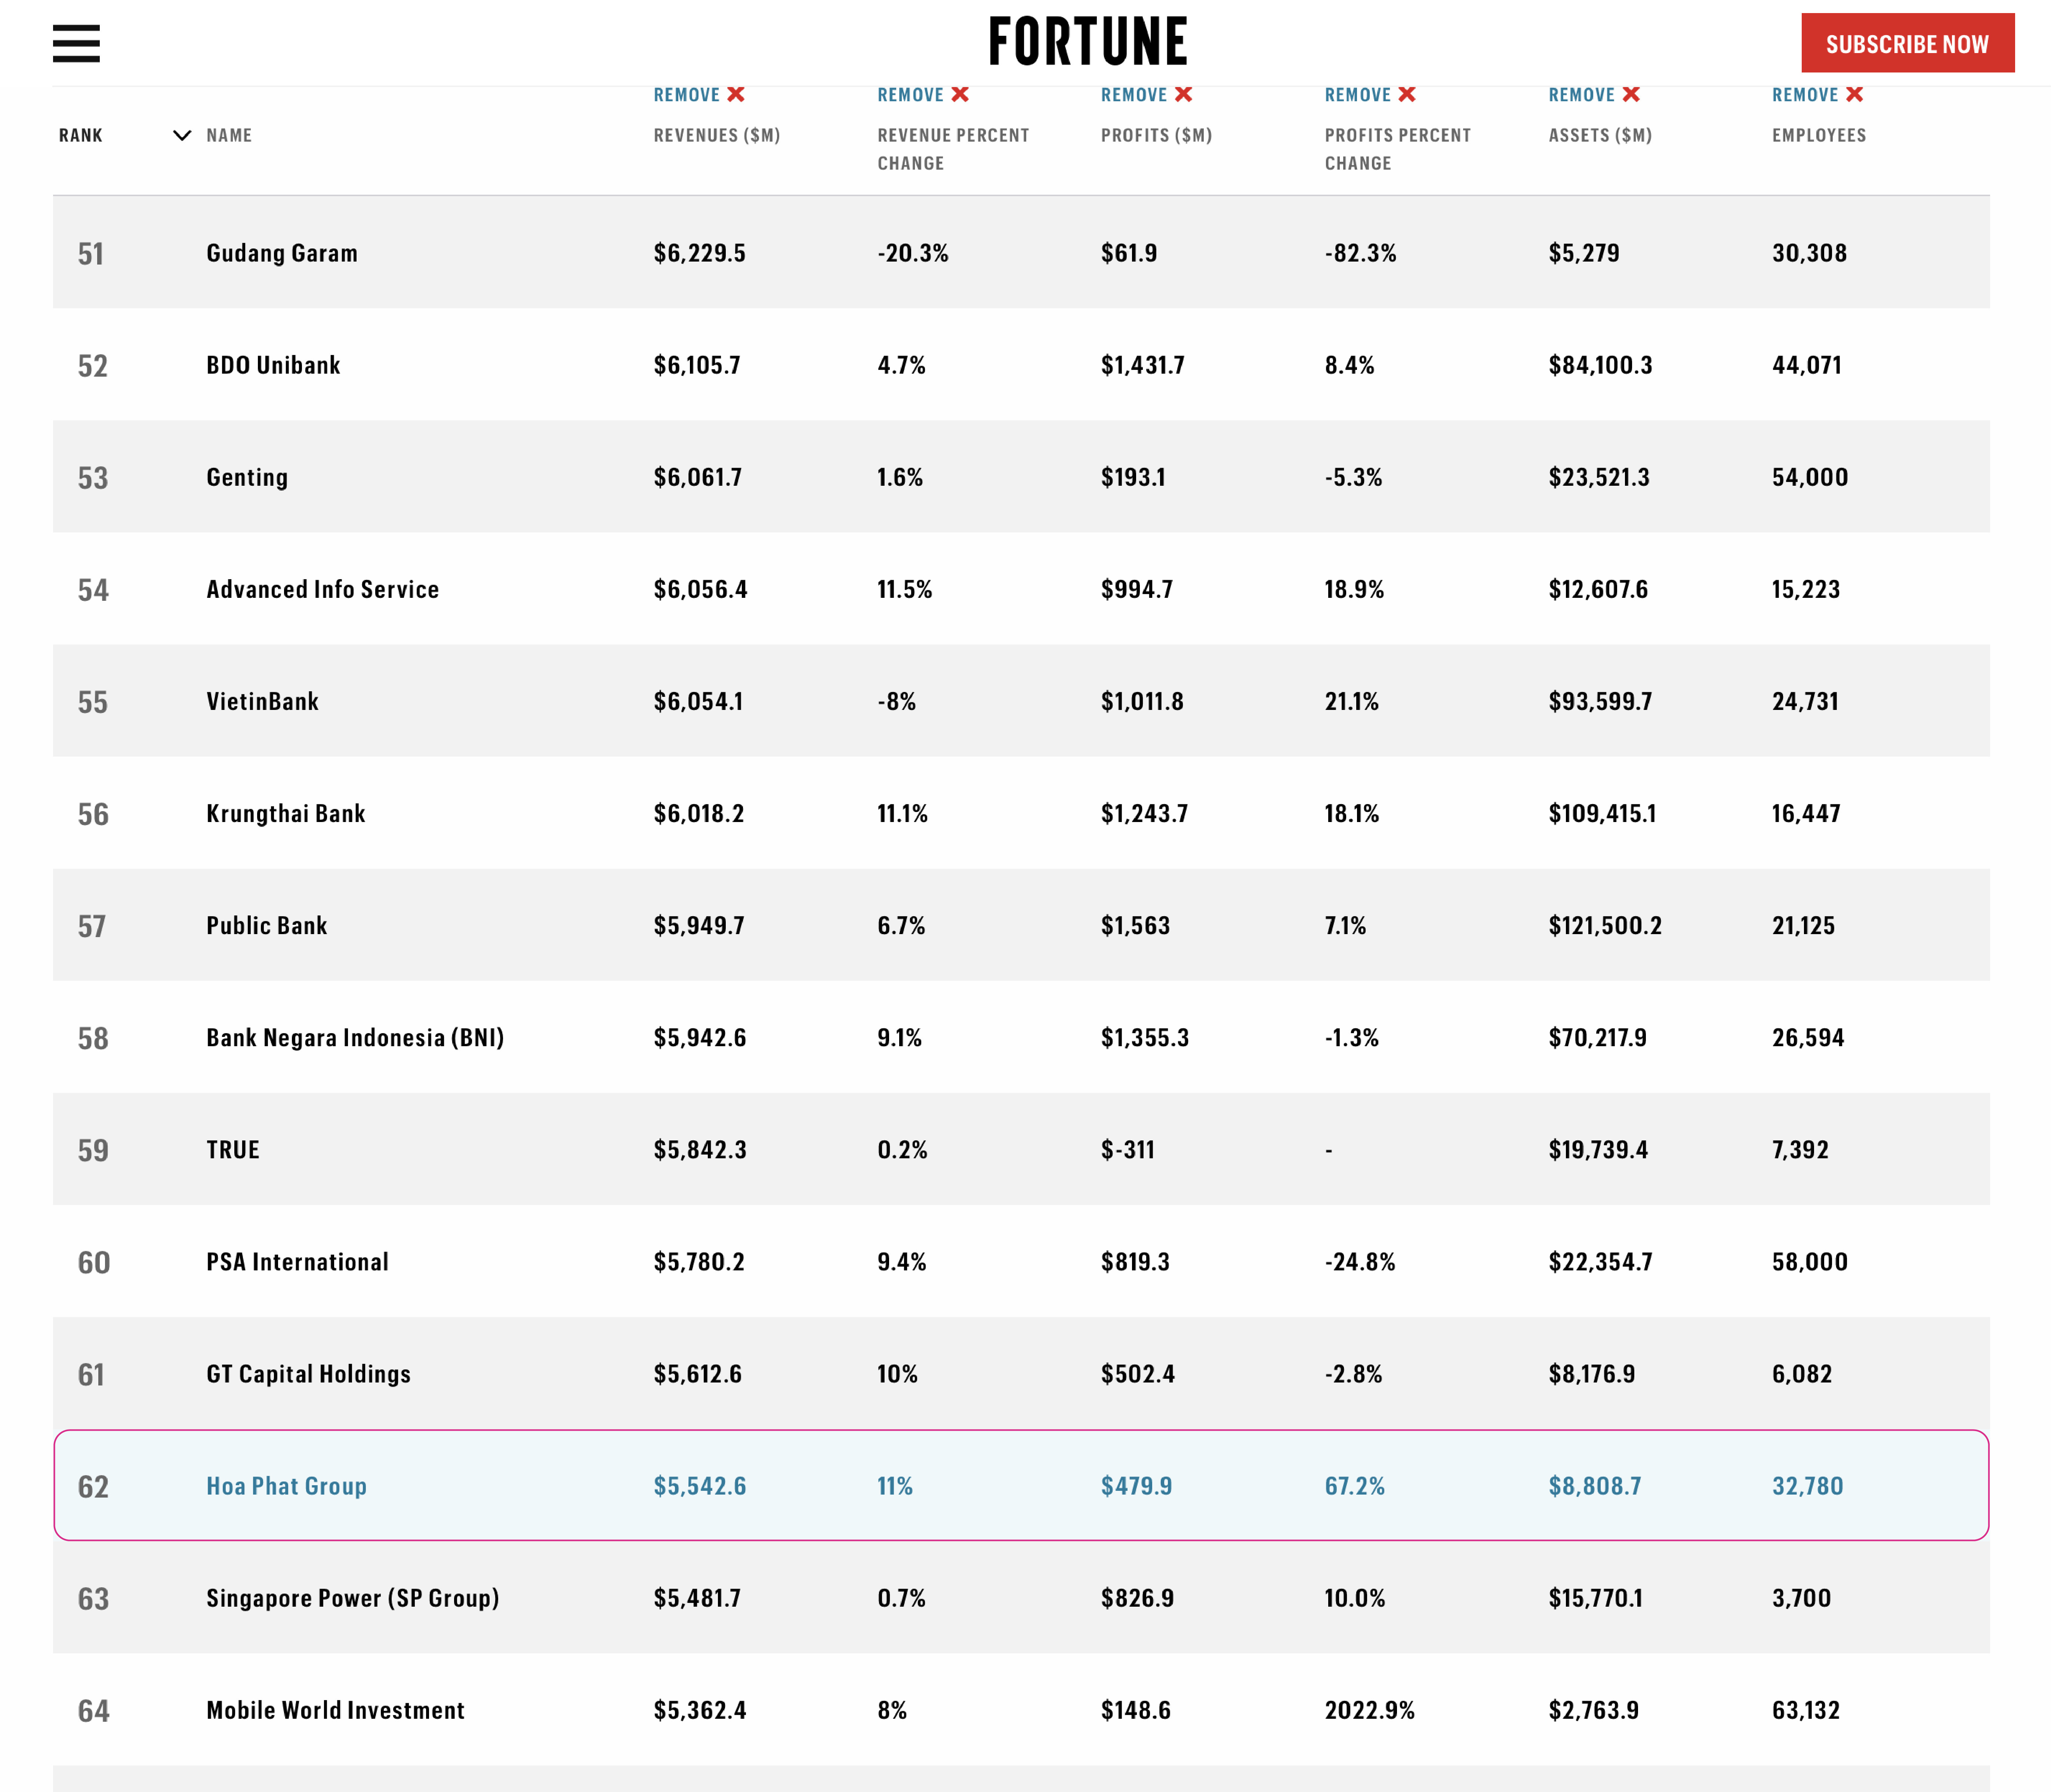Sort by the Employees column header
This screenshot has width=2051, height=1792.
(1818, 135)
